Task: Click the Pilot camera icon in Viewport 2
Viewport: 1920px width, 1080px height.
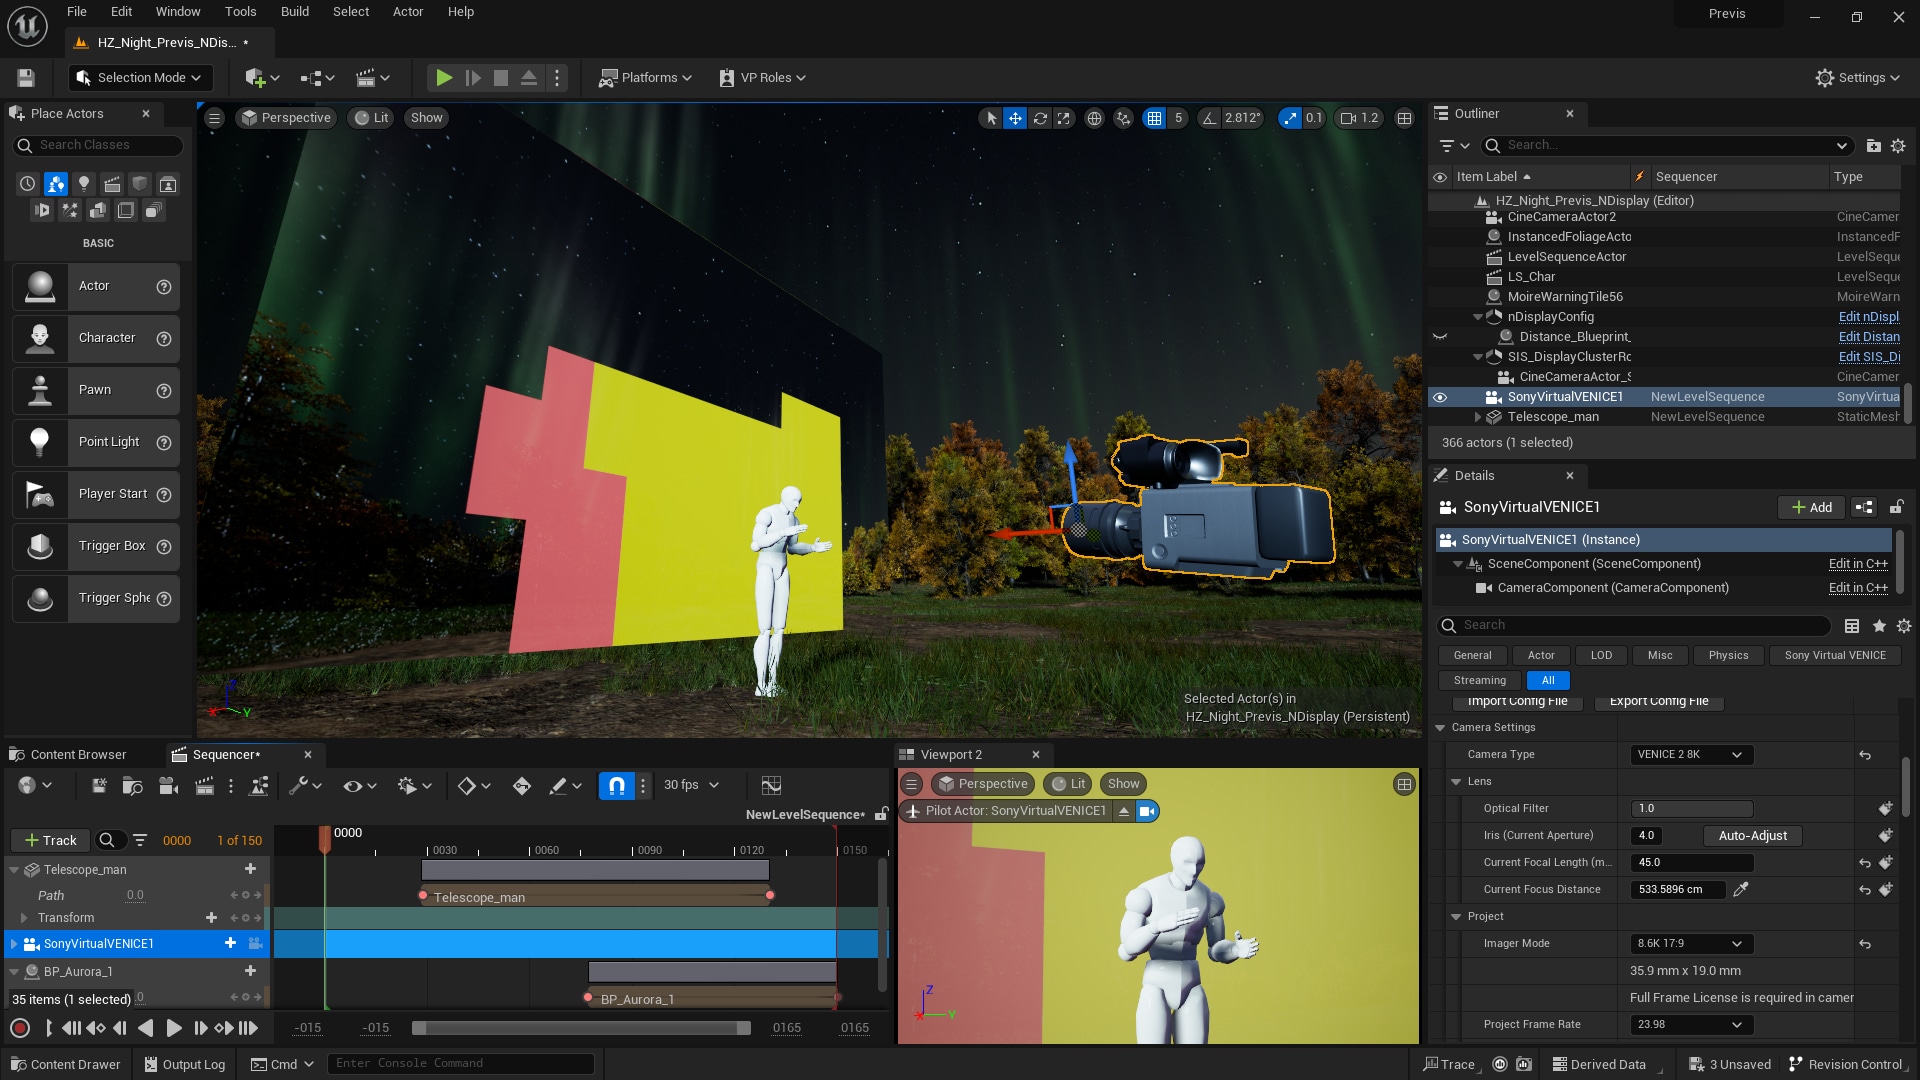Action: pos(1146,811)
